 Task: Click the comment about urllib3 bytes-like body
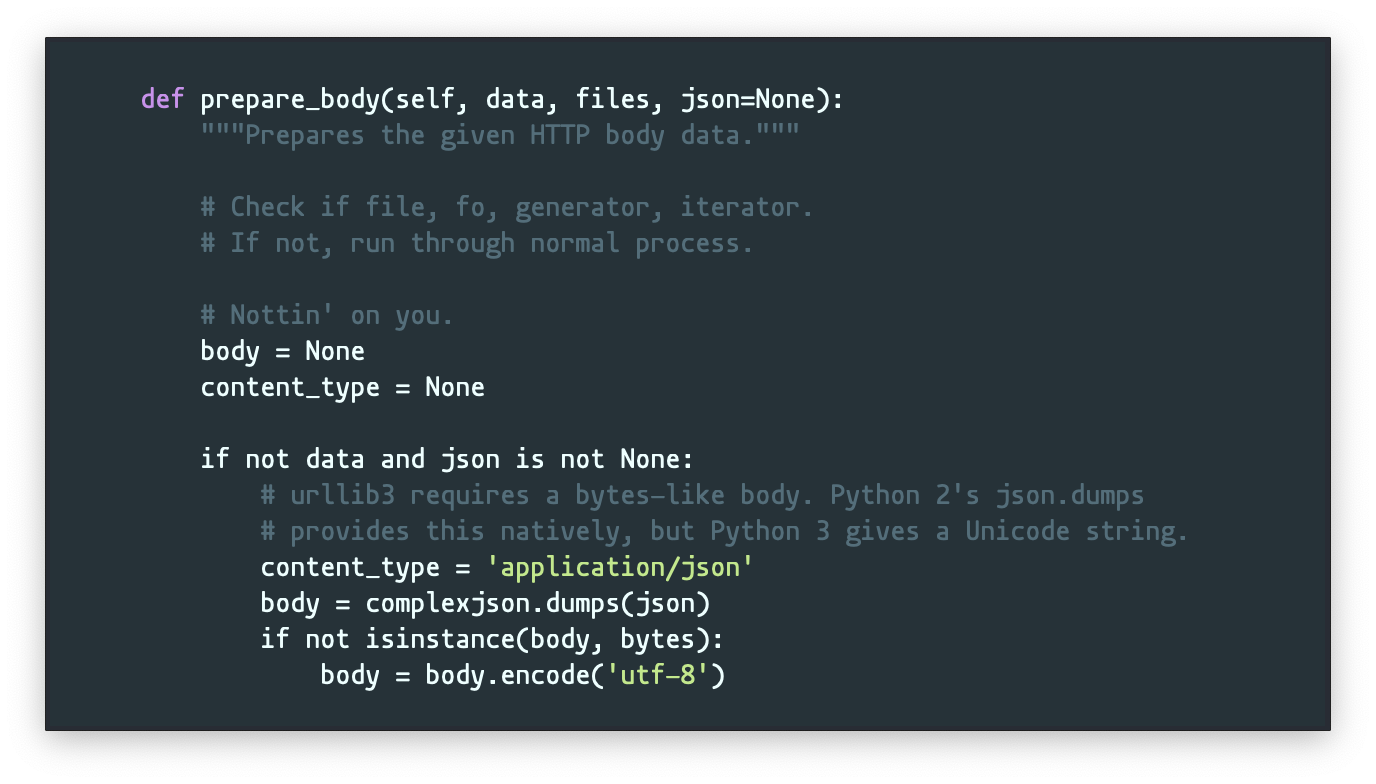(702, 495)
